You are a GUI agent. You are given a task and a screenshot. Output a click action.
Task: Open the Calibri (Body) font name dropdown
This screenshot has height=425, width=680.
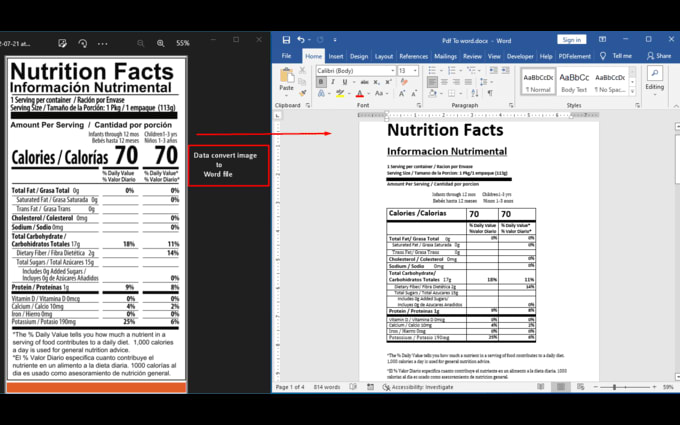pos(392,71)
